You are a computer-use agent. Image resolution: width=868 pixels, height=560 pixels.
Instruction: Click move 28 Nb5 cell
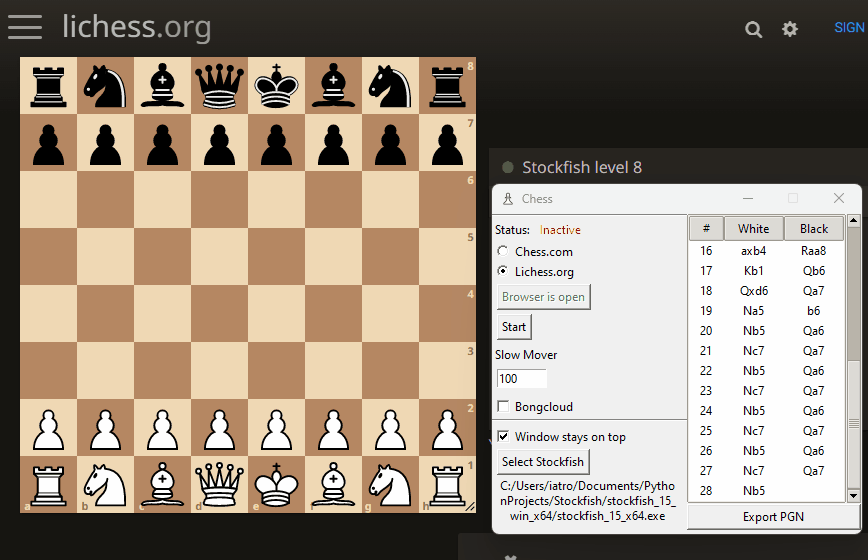[753, 491]
